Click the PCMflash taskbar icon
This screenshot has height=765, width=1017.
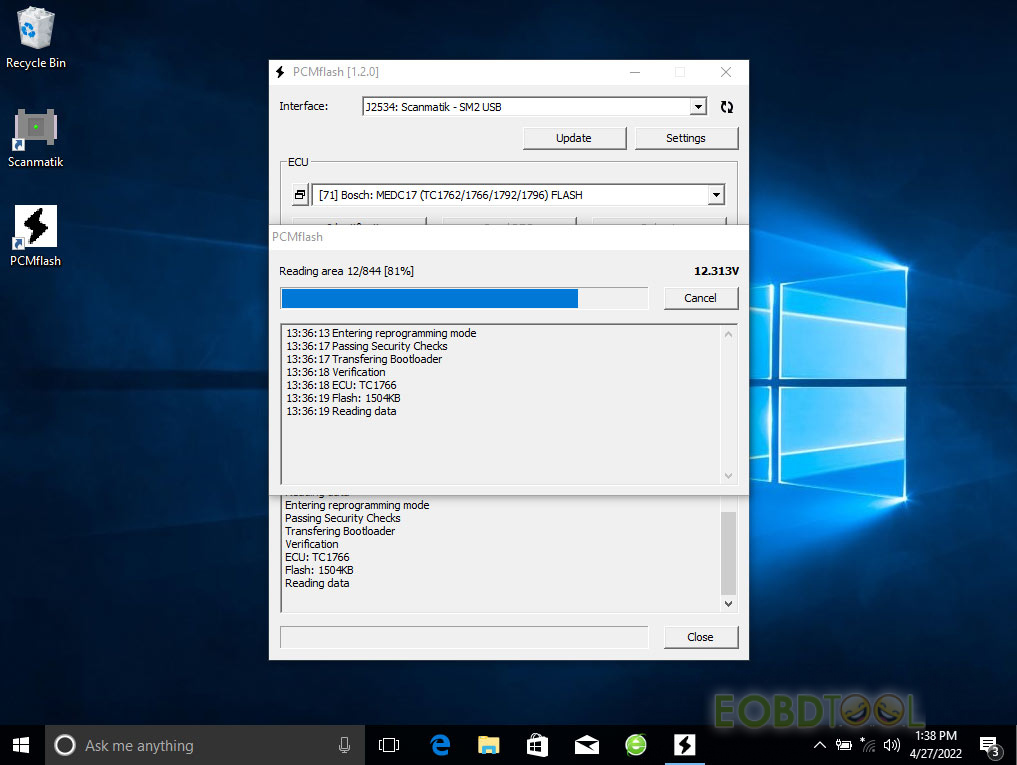click(685, 745)
